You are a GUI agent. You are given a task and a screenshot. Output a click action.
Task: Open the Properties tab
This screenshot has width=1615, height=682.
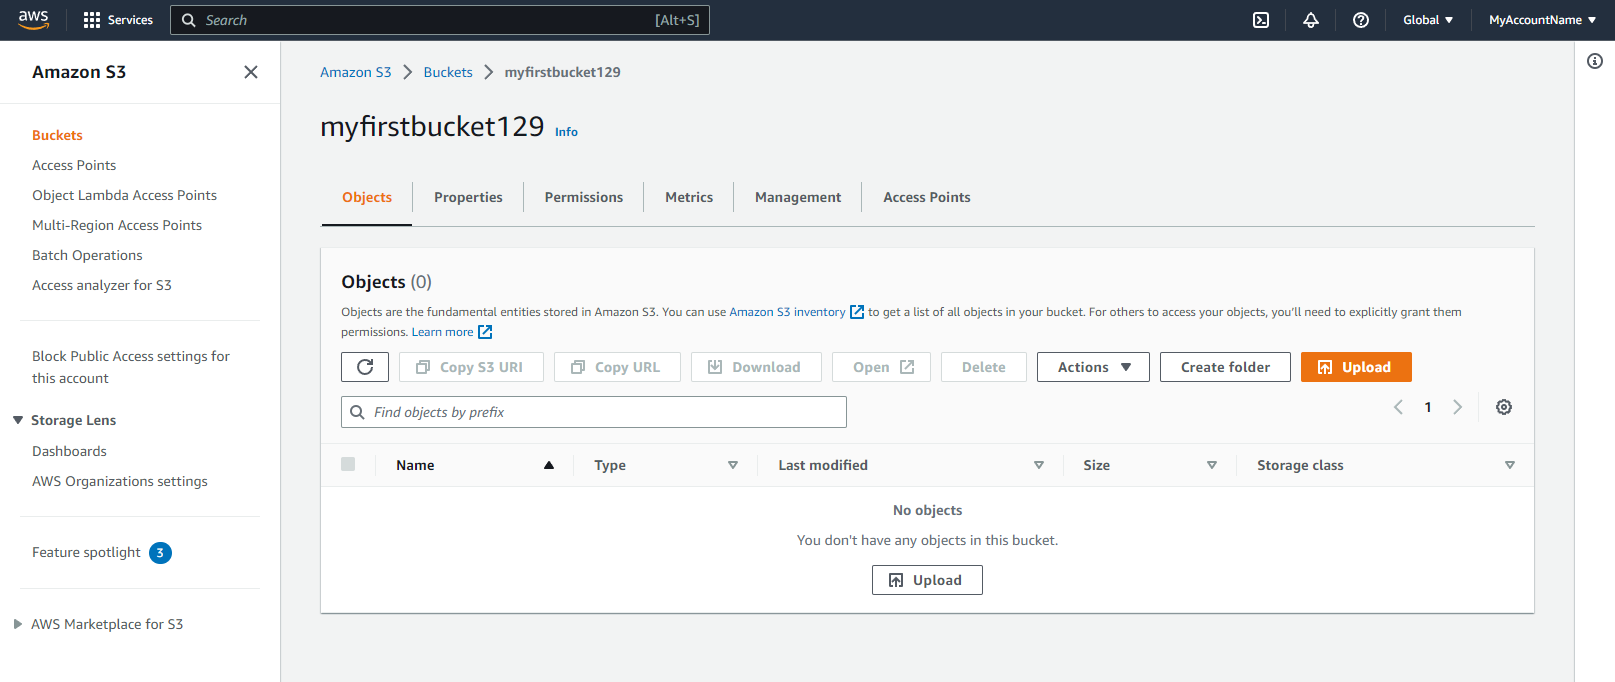point(468,197)
